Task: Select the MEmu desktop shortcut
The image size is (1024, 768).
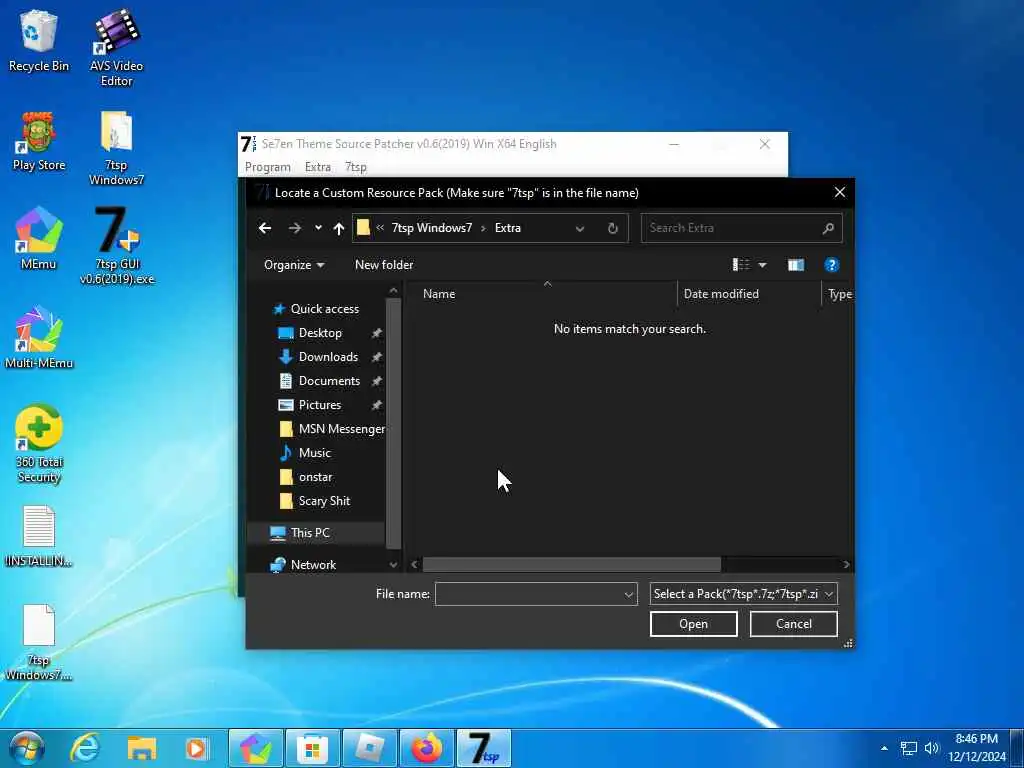Action: point(39,238)
